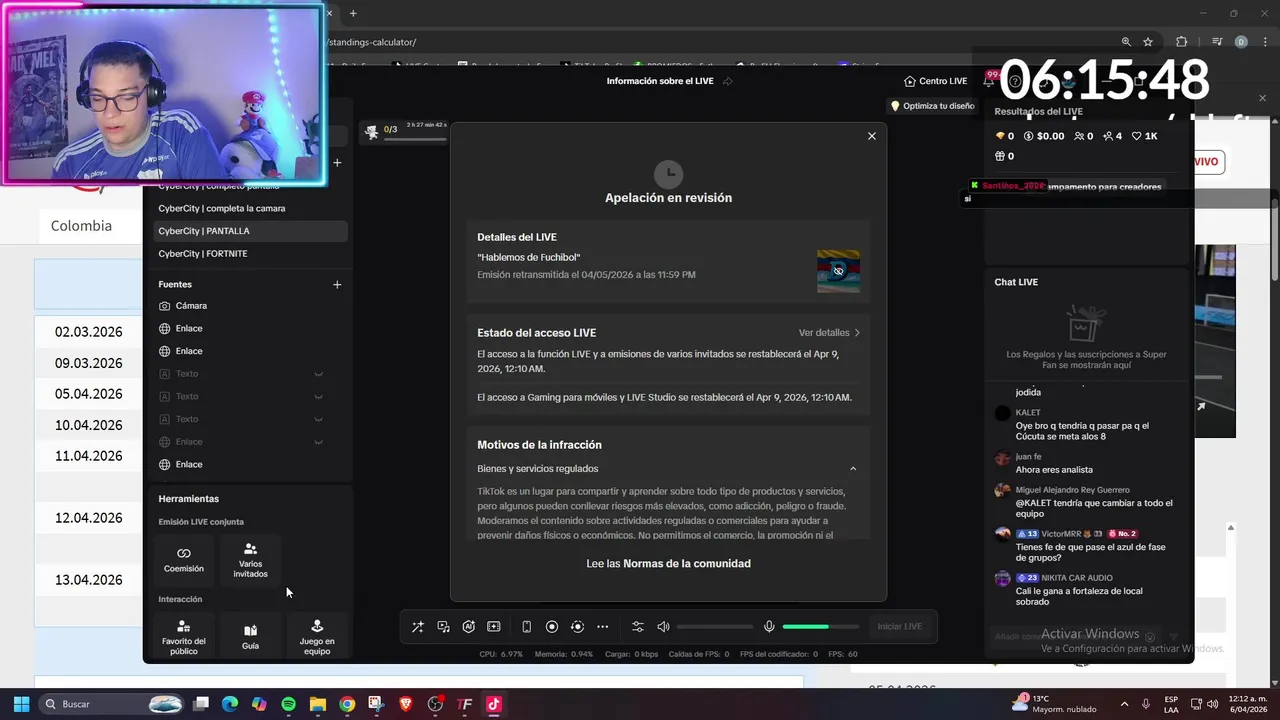Screen dimensions: 1280x720
Task: Click the AI hexagon icon in toolbar
Action: 469,627
